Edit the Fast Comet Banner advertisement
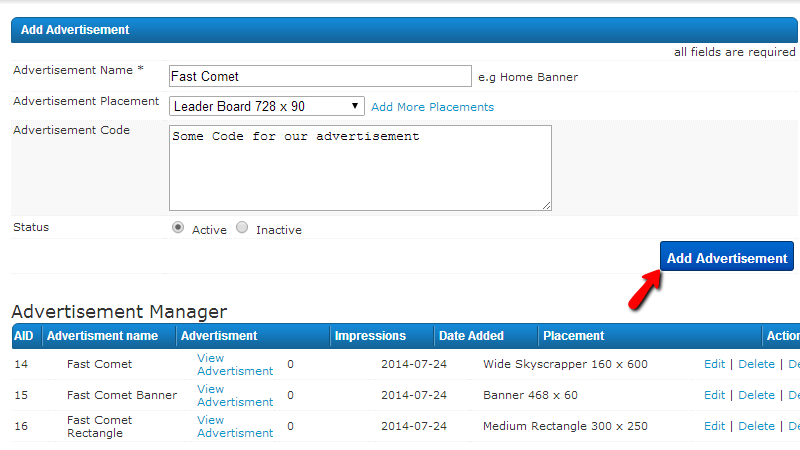The image size is (800, 450). point(714,395)
